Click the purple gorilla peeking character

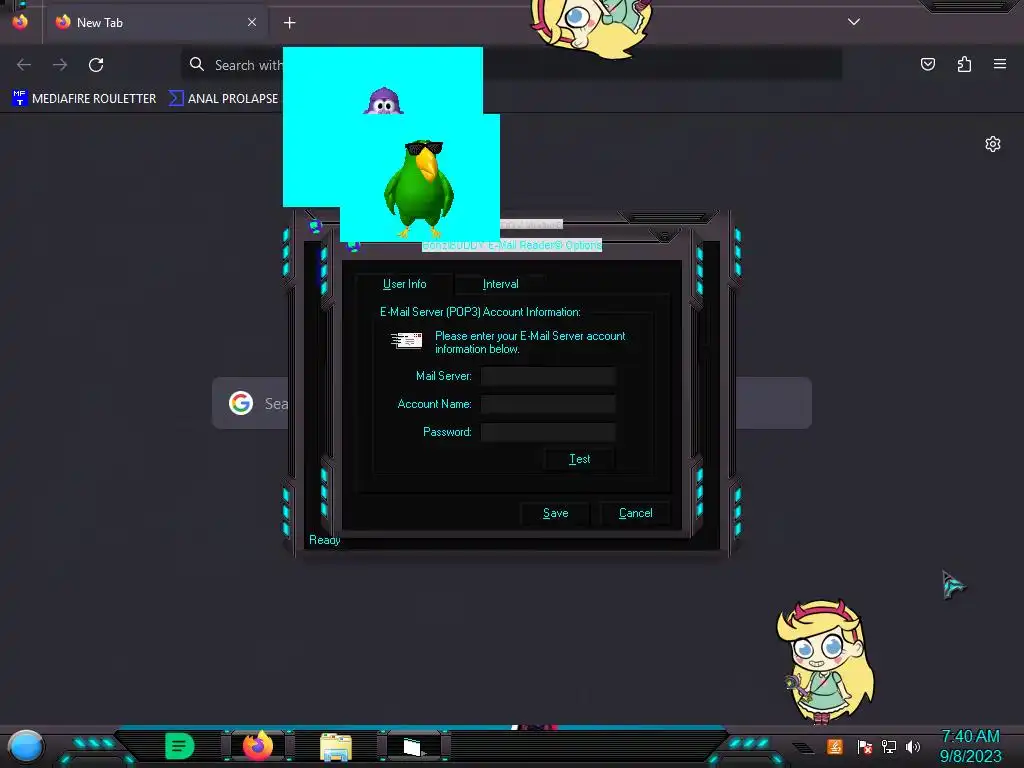(383, 101)
